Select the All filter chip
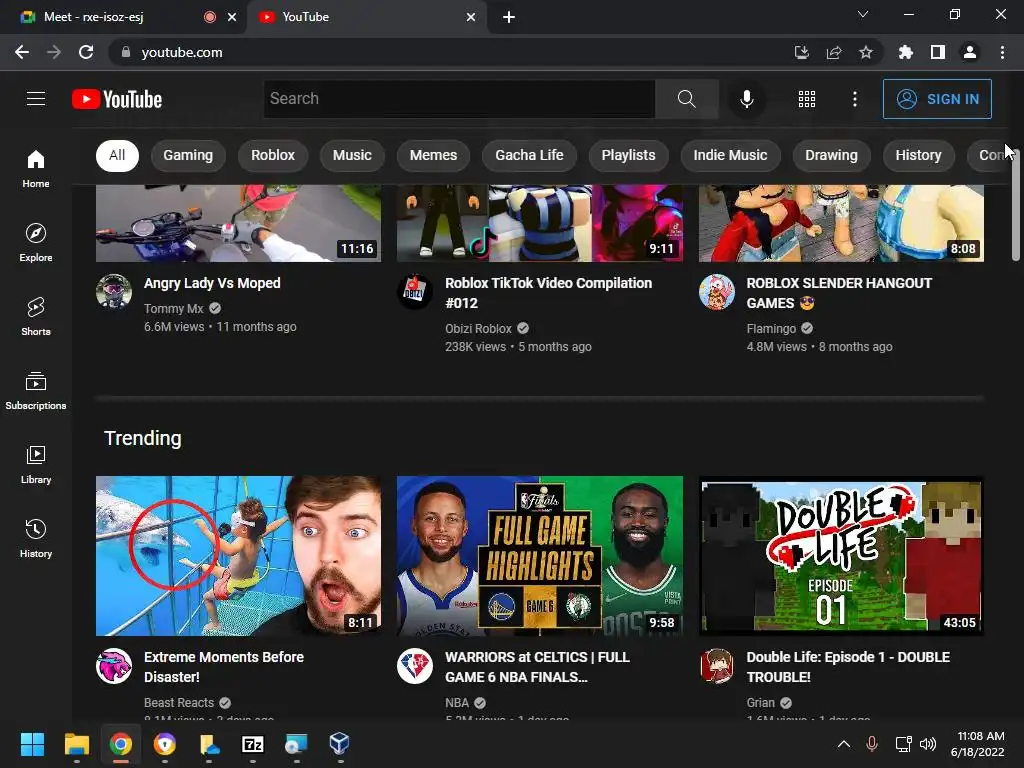This screenshot has height=768, width=1024. click(117, 155)
